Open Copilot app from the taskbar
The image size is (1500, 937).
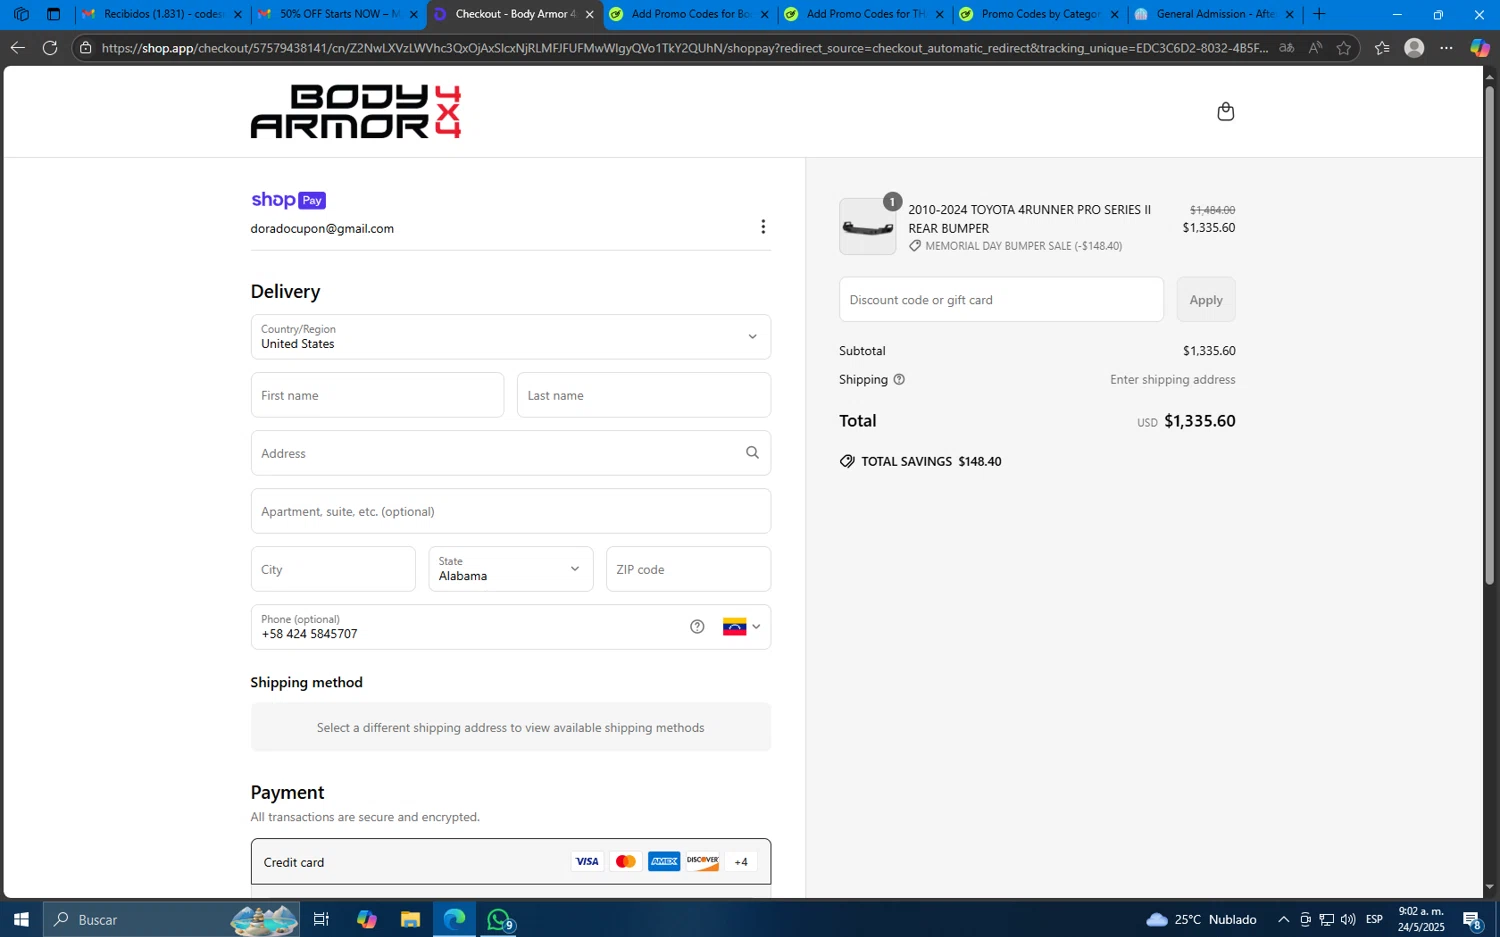click(366, 919)
